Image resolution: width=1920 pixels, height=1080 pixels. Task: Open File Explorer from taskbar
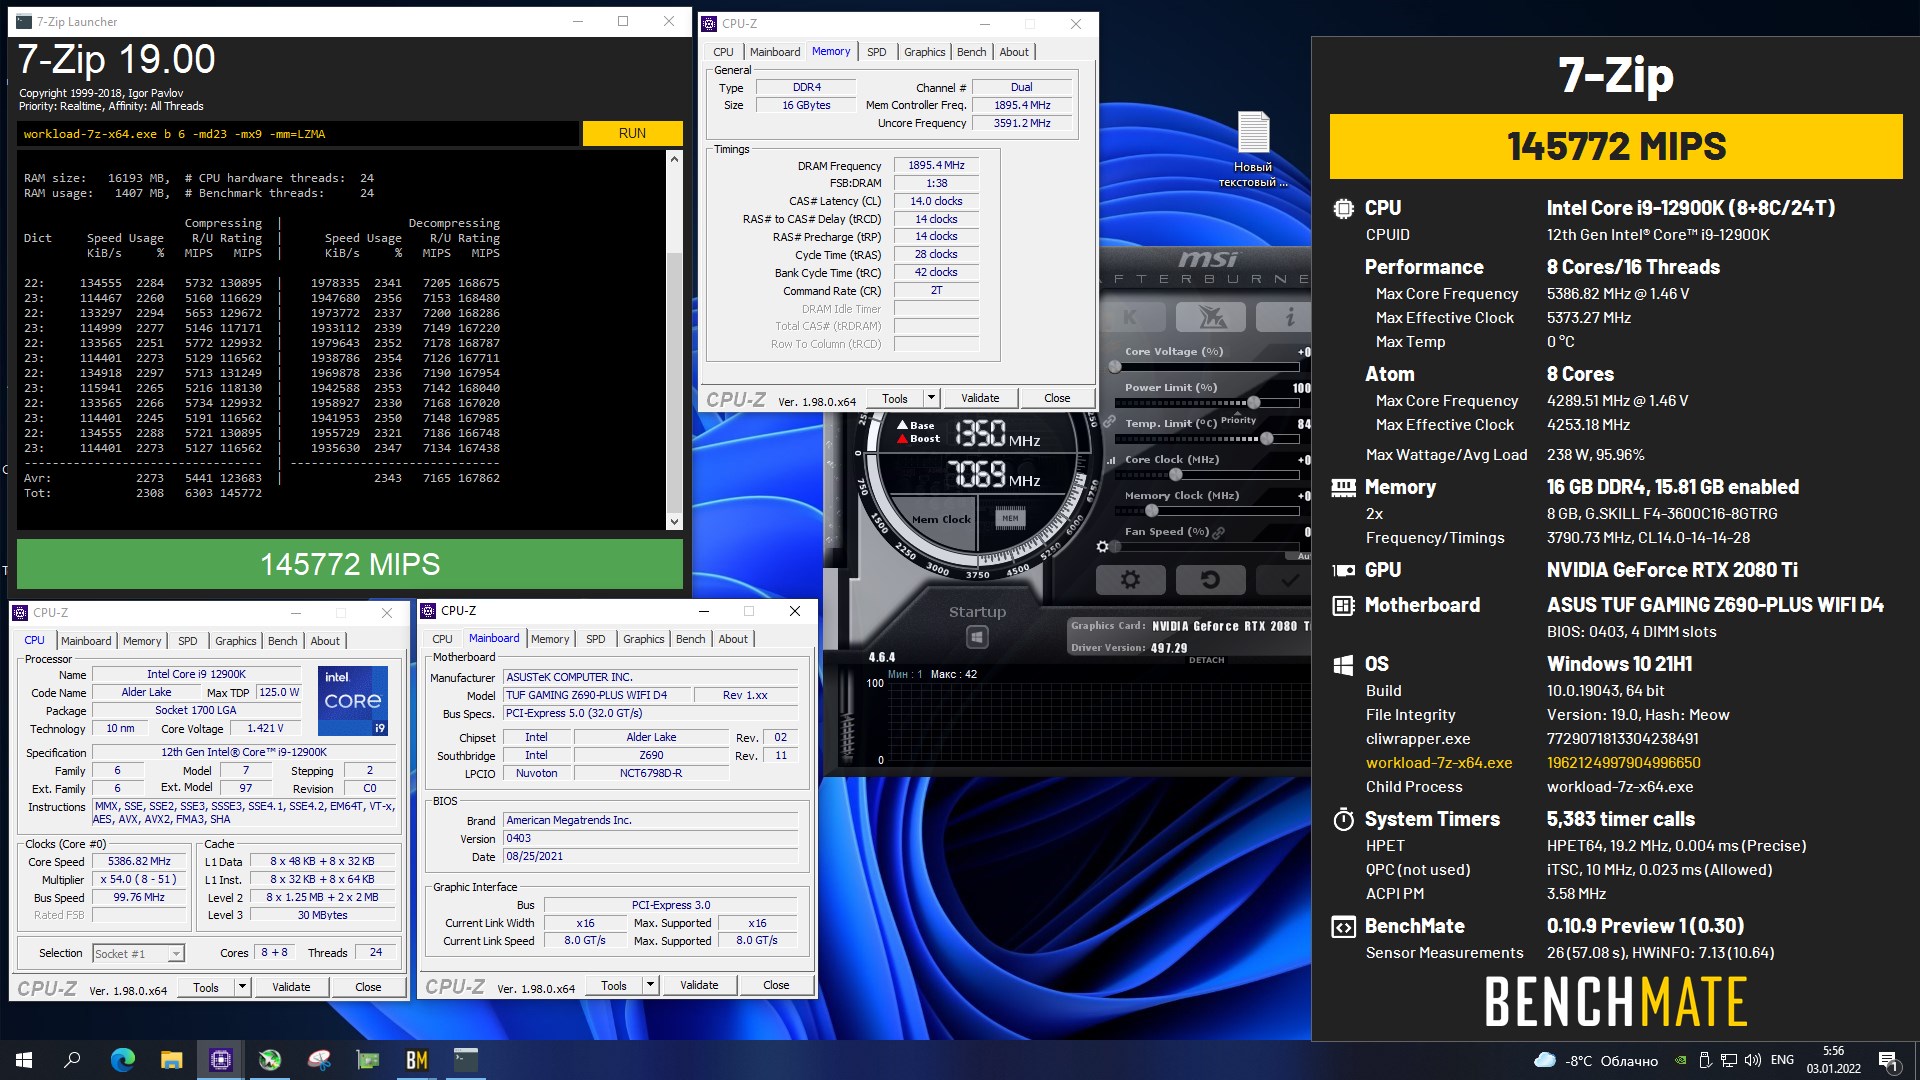point(171,1060)
